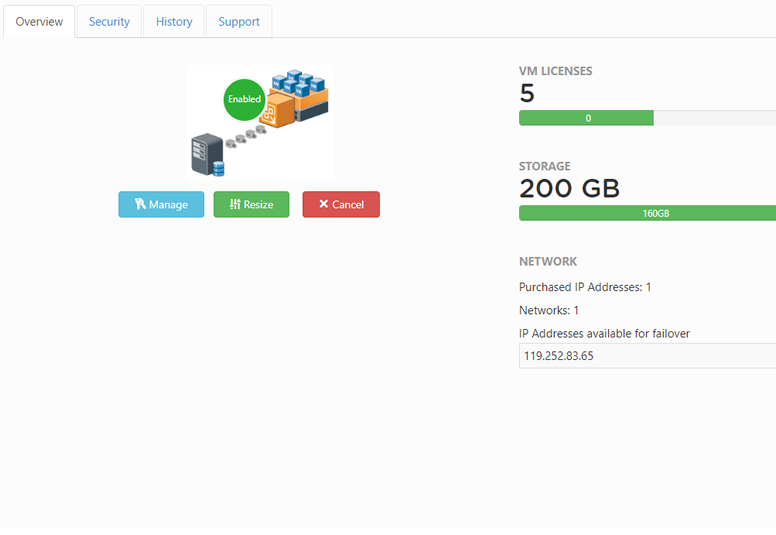Click the failover IP address field
The image size is (776, 535).
tap(647, 356)
